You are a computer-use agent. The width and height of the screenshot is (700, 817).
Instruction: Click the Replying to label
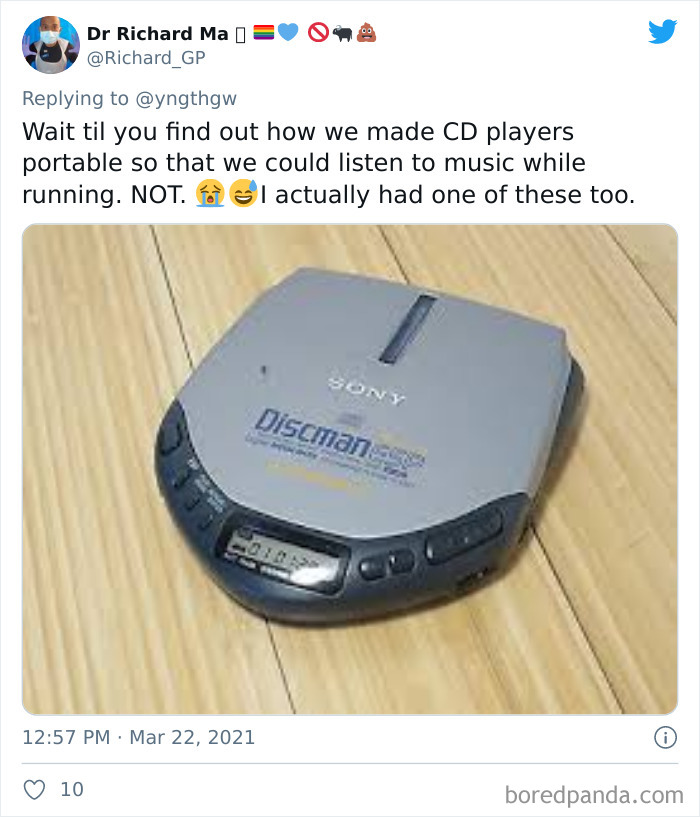tap(75, 98)
